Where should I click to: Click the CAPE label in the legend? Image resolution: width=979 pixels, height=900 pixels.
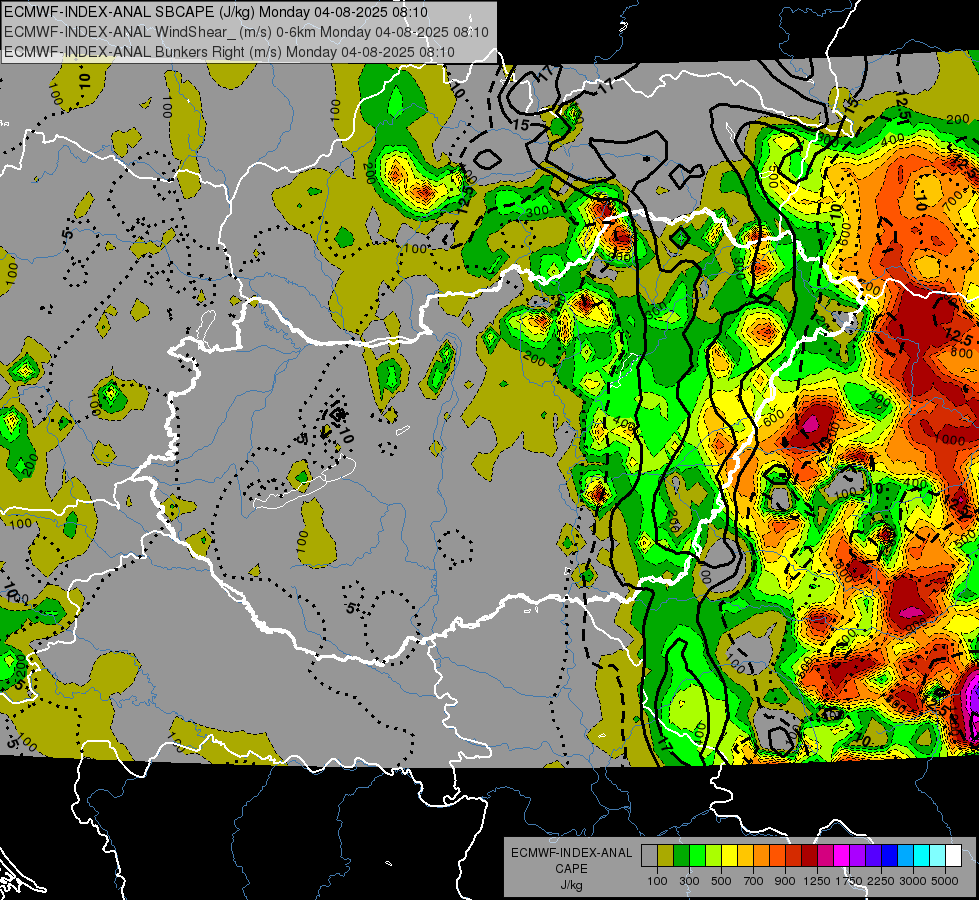click(x=571, y=868)
